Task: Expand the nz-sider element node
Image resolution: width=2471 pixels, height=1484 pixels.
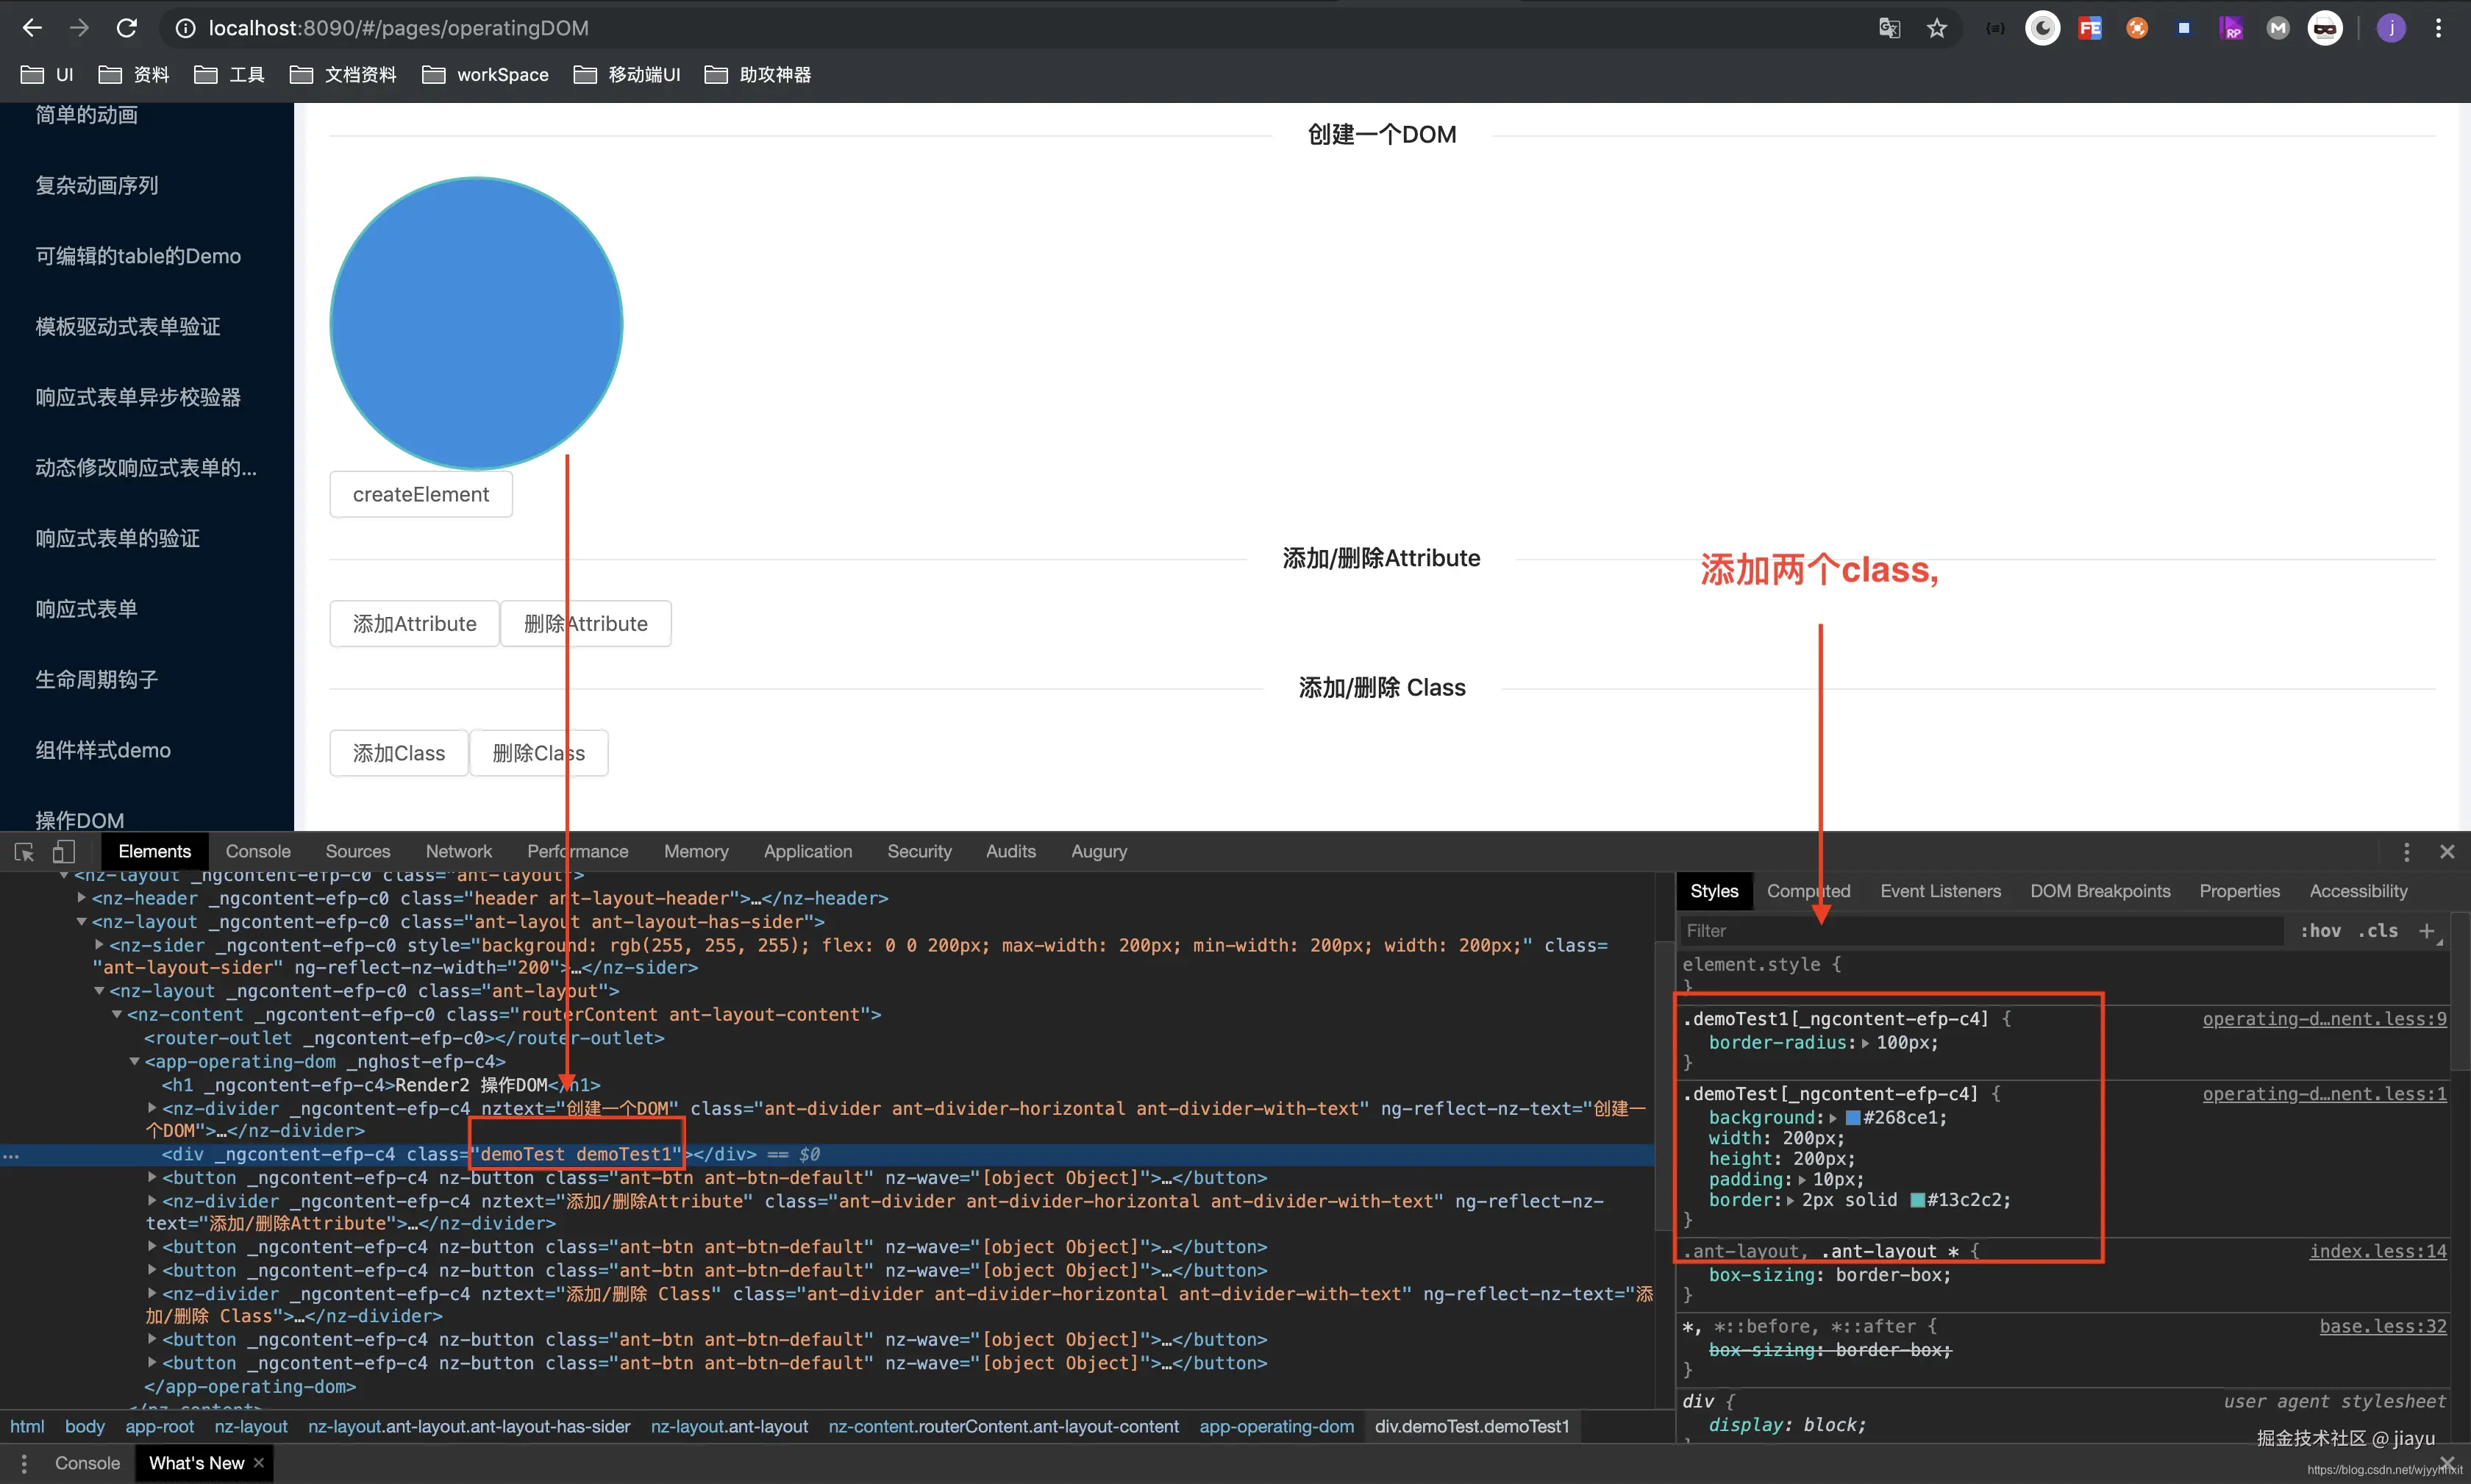Action: click(99, 945)
